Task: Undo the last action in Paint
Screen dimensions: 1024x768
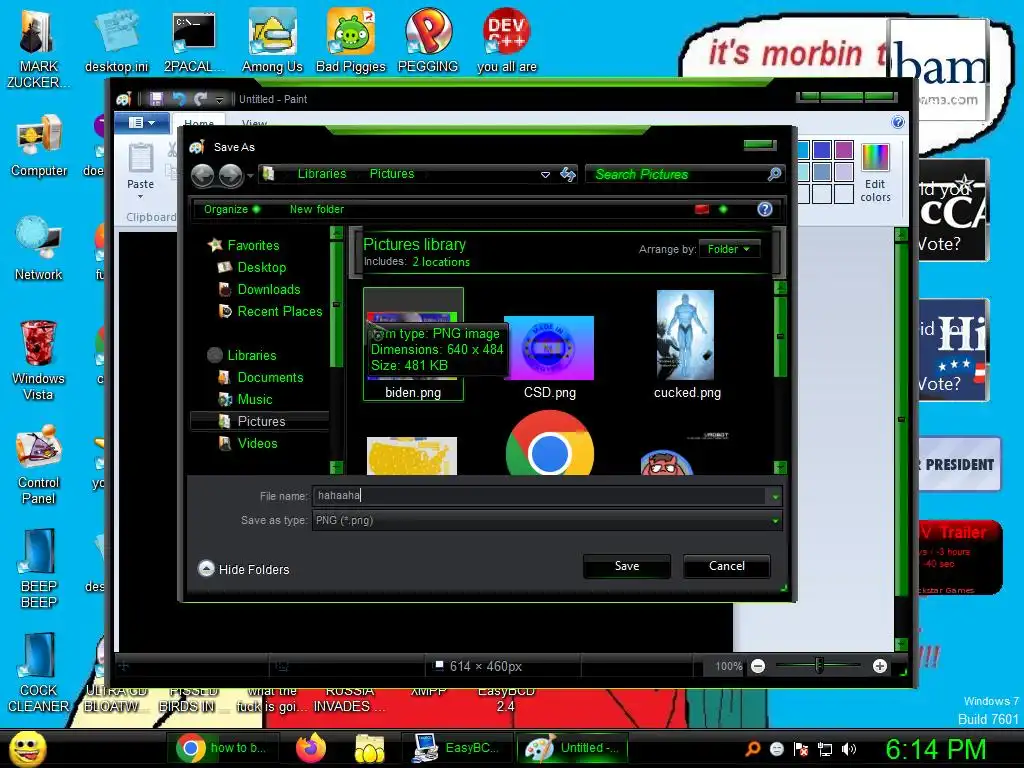Action: tap(178, 99)
